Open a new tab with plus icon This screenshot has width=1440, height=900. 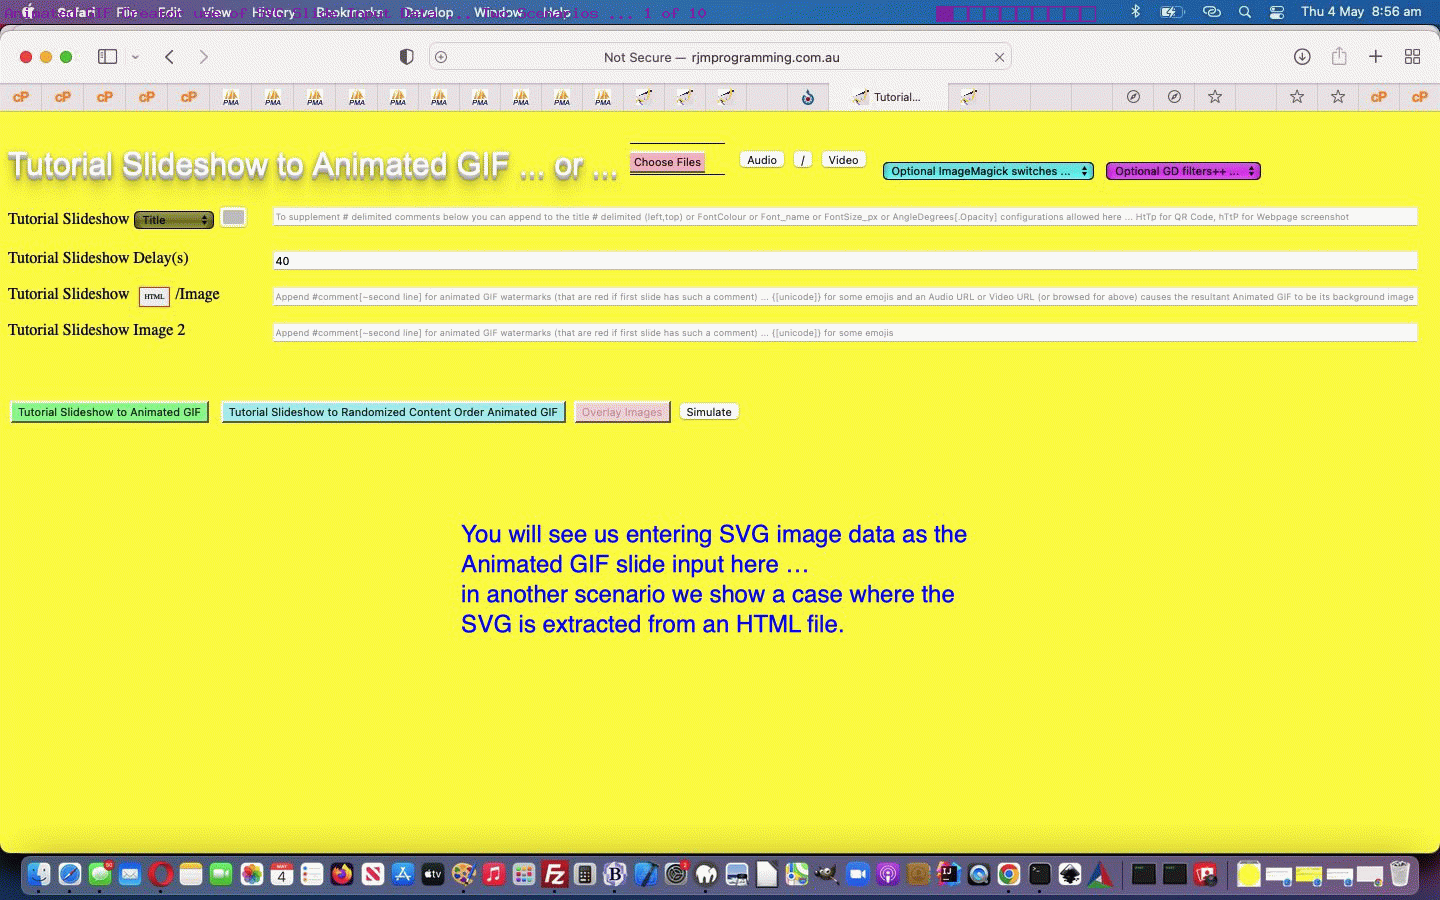coord(1375,57)
